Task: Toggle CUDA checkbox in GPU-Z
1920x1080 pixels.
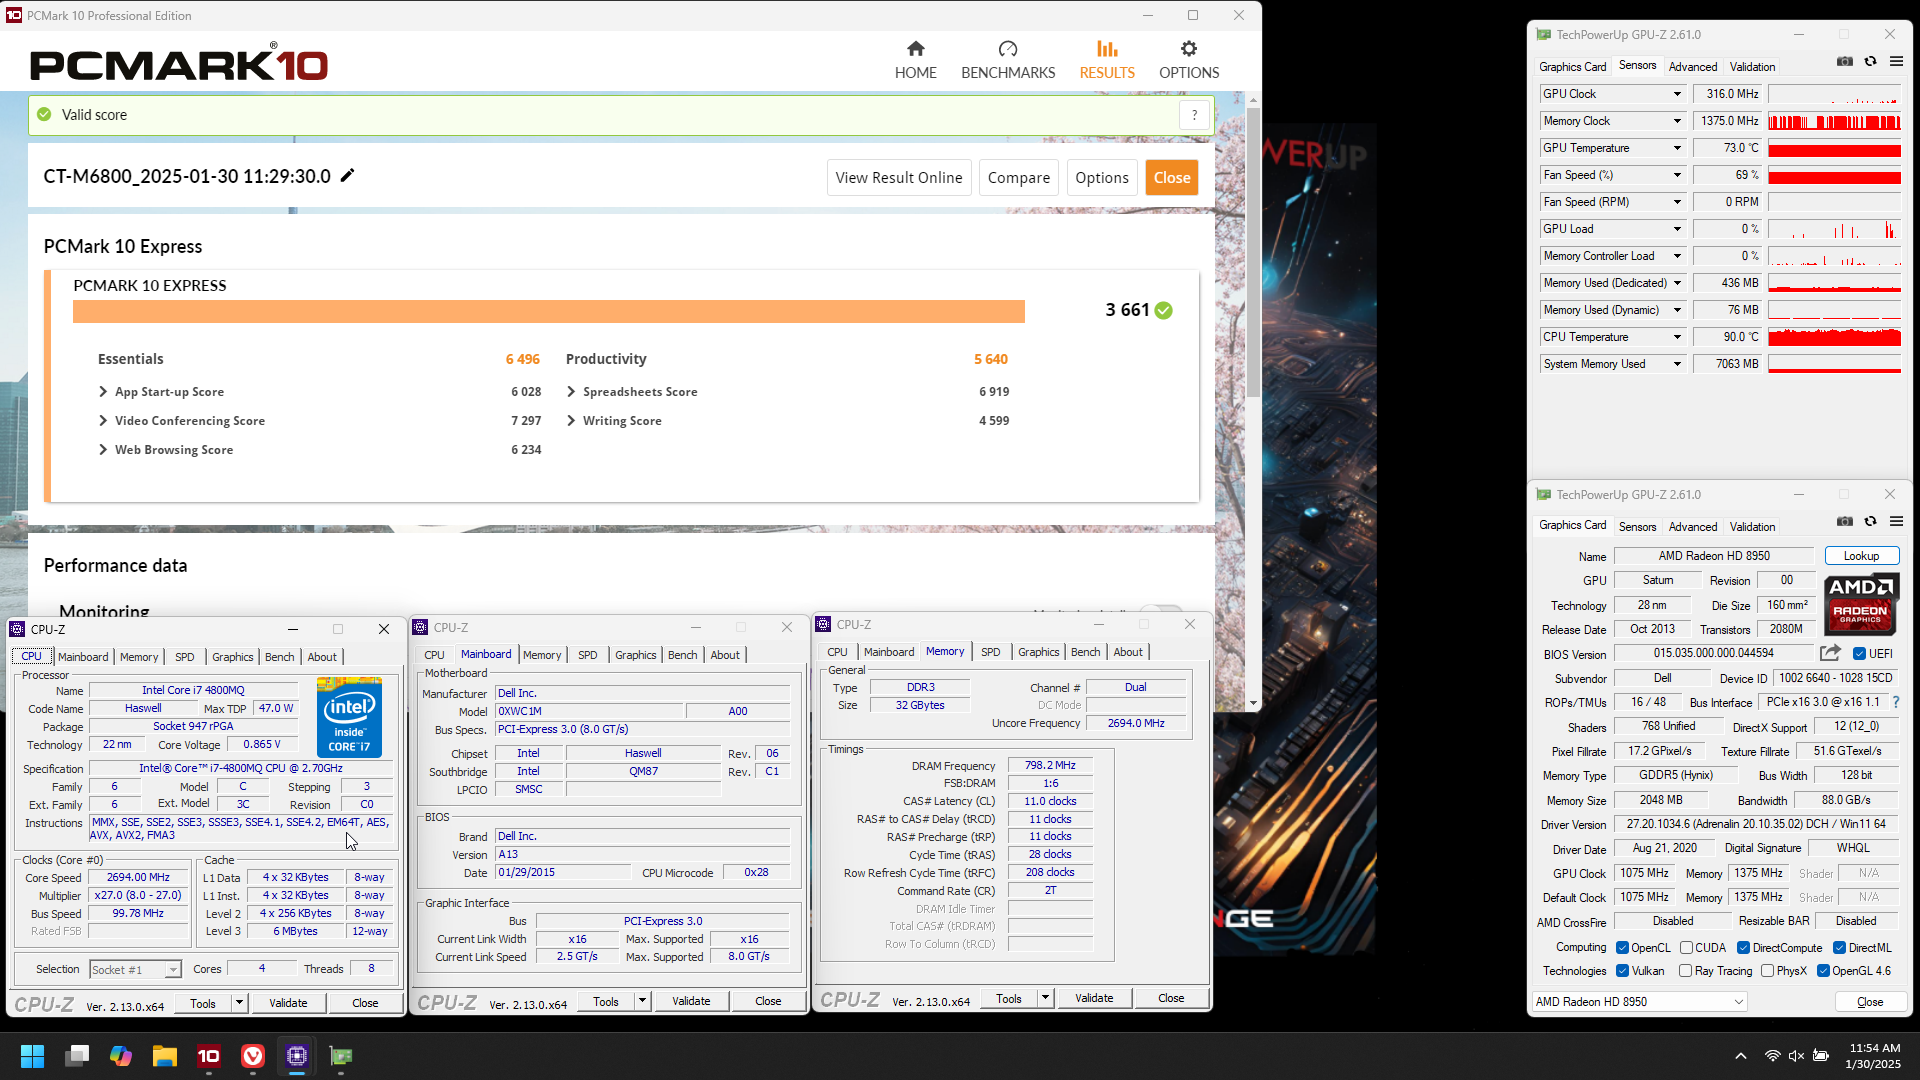Action: click(x=1686, y=948)
